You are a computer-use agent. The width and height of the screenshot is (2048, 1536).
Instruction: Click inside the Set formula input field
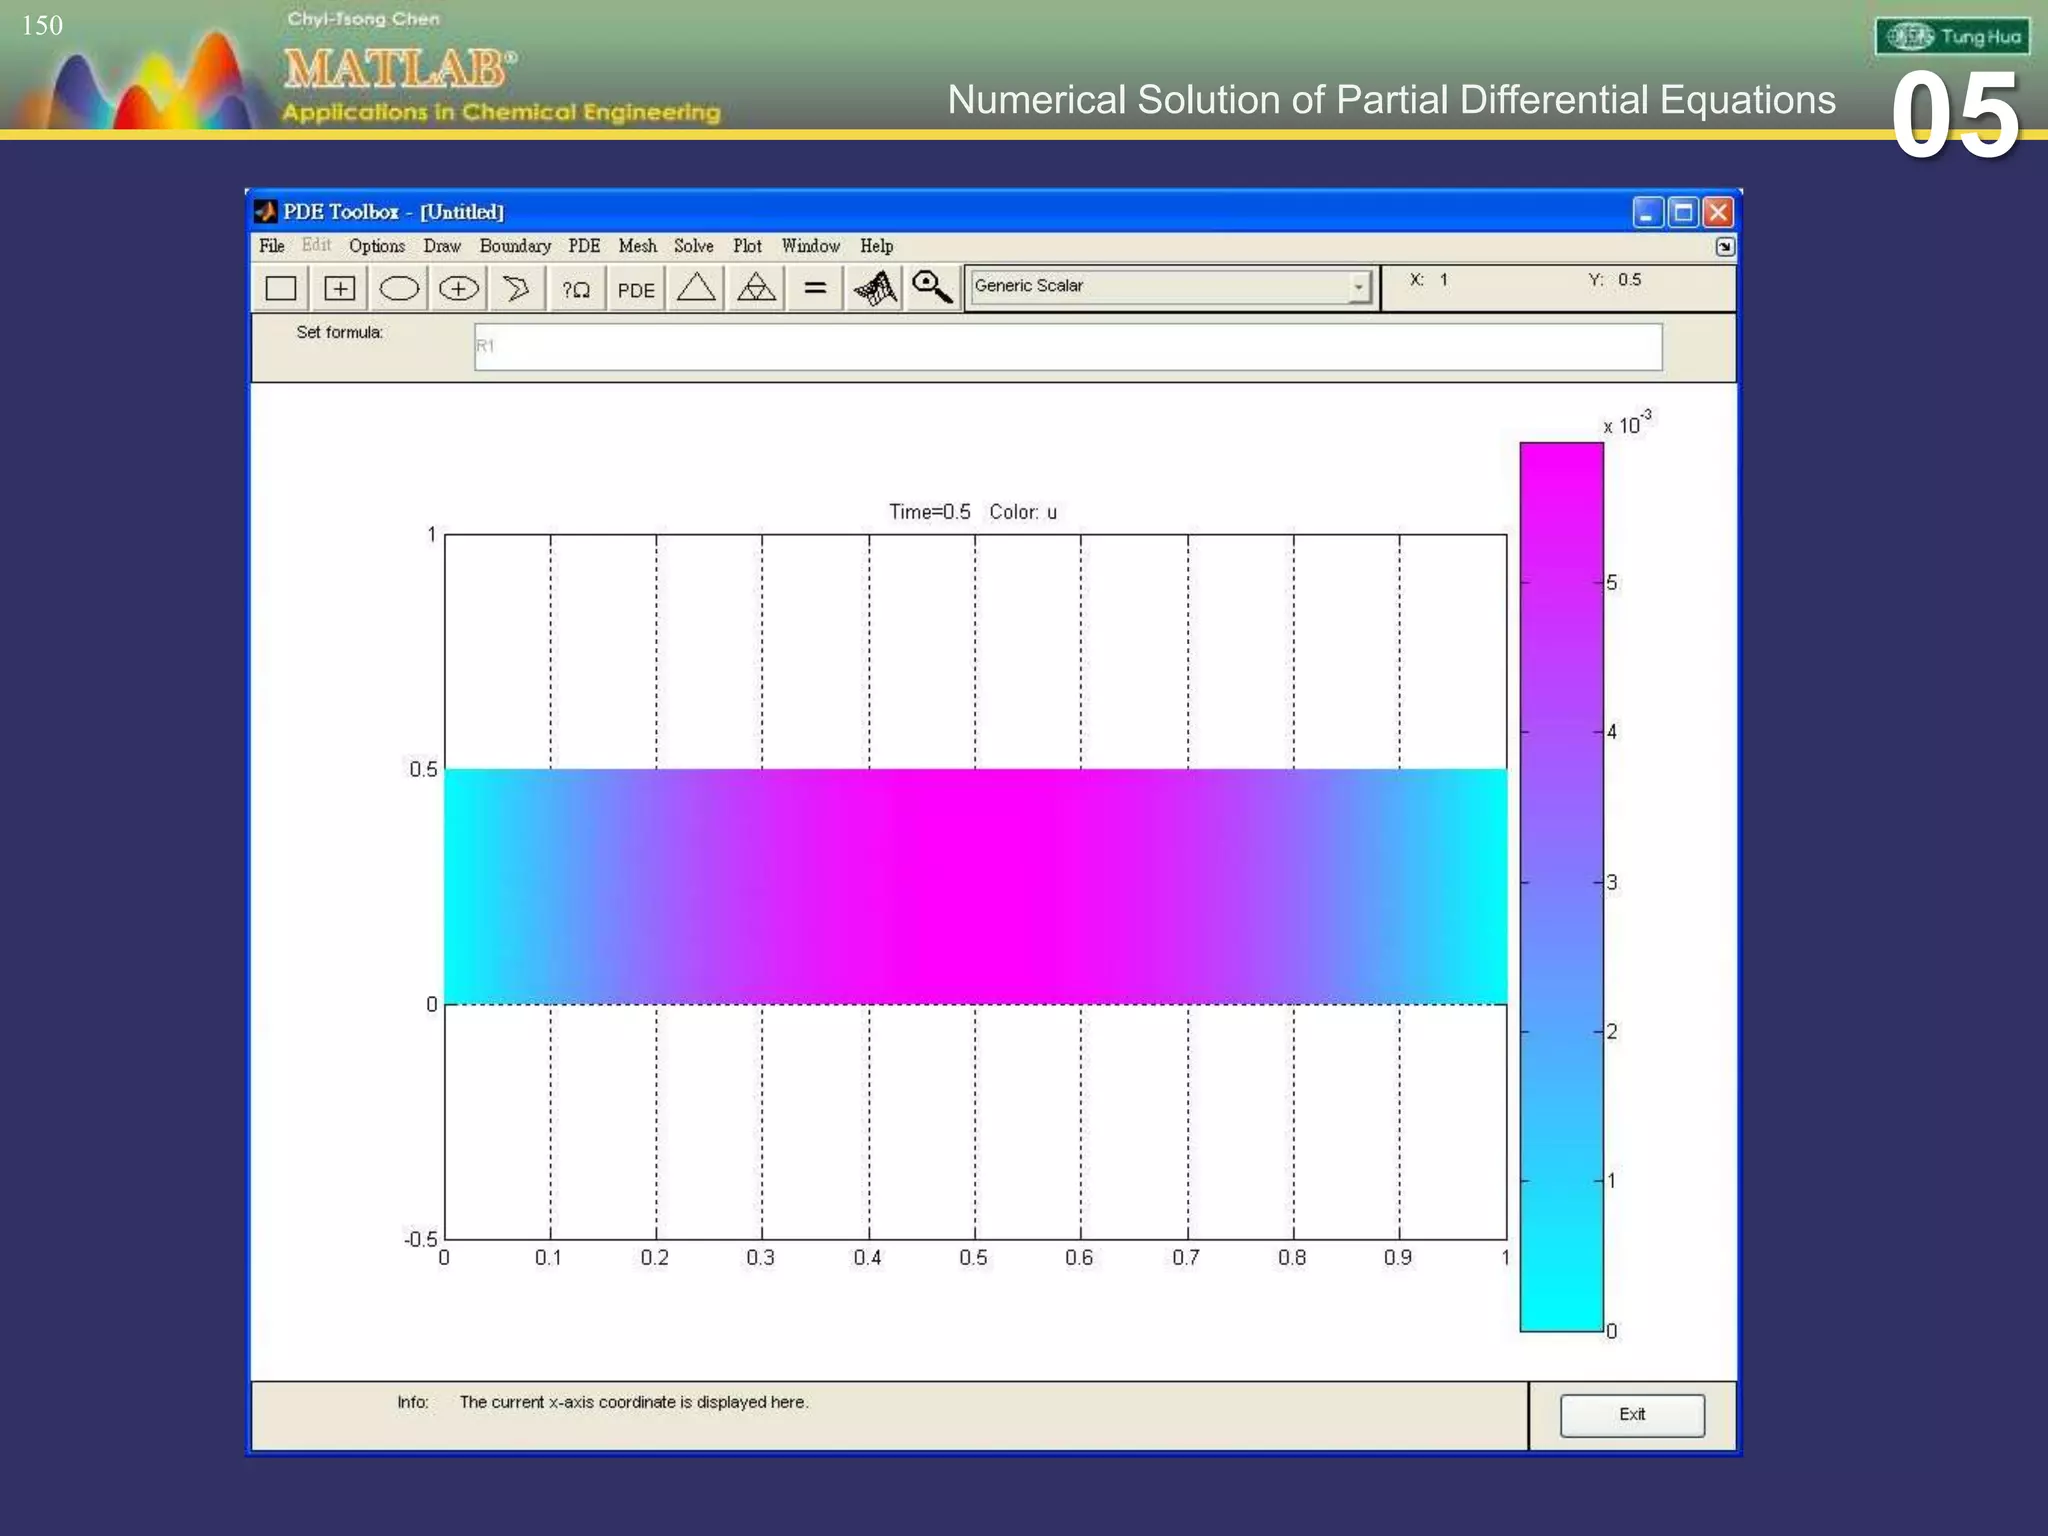click(x=1067, y=347)
